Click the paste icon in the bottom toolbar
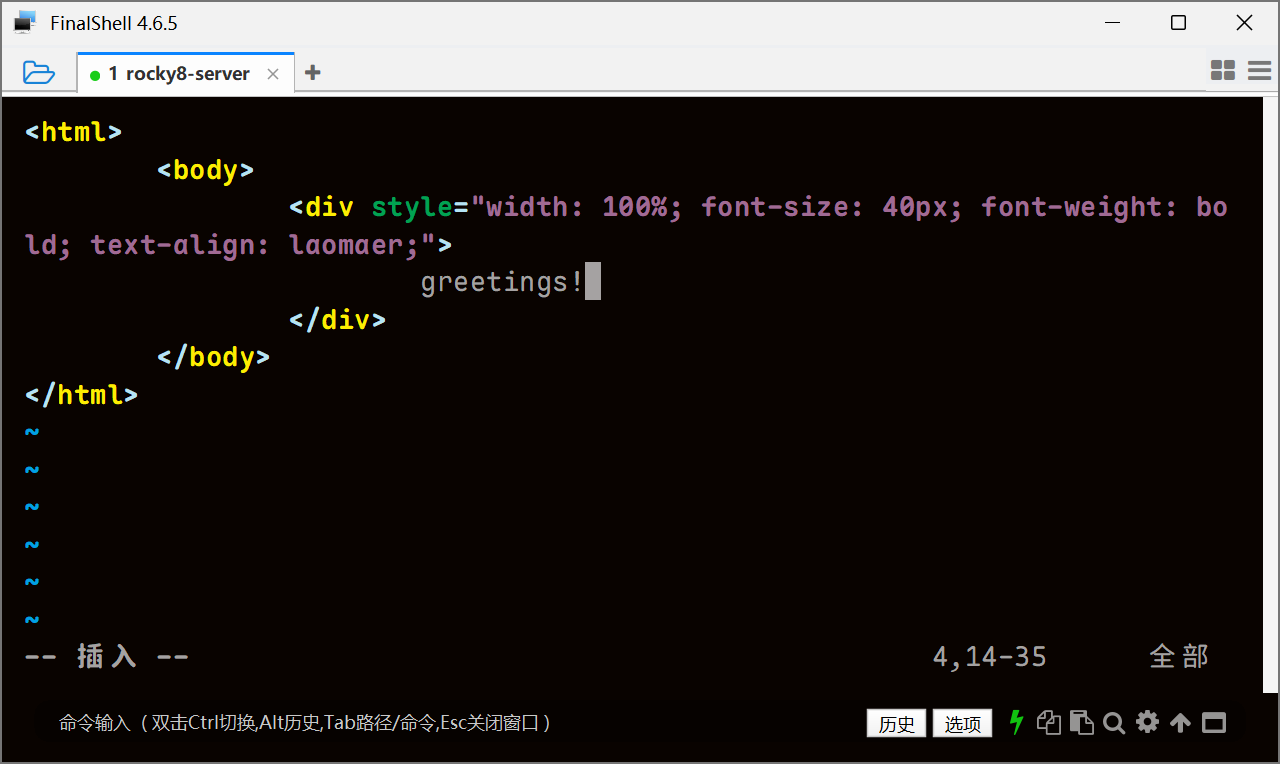This screenshot has height=764, width=1280. 1082,722
